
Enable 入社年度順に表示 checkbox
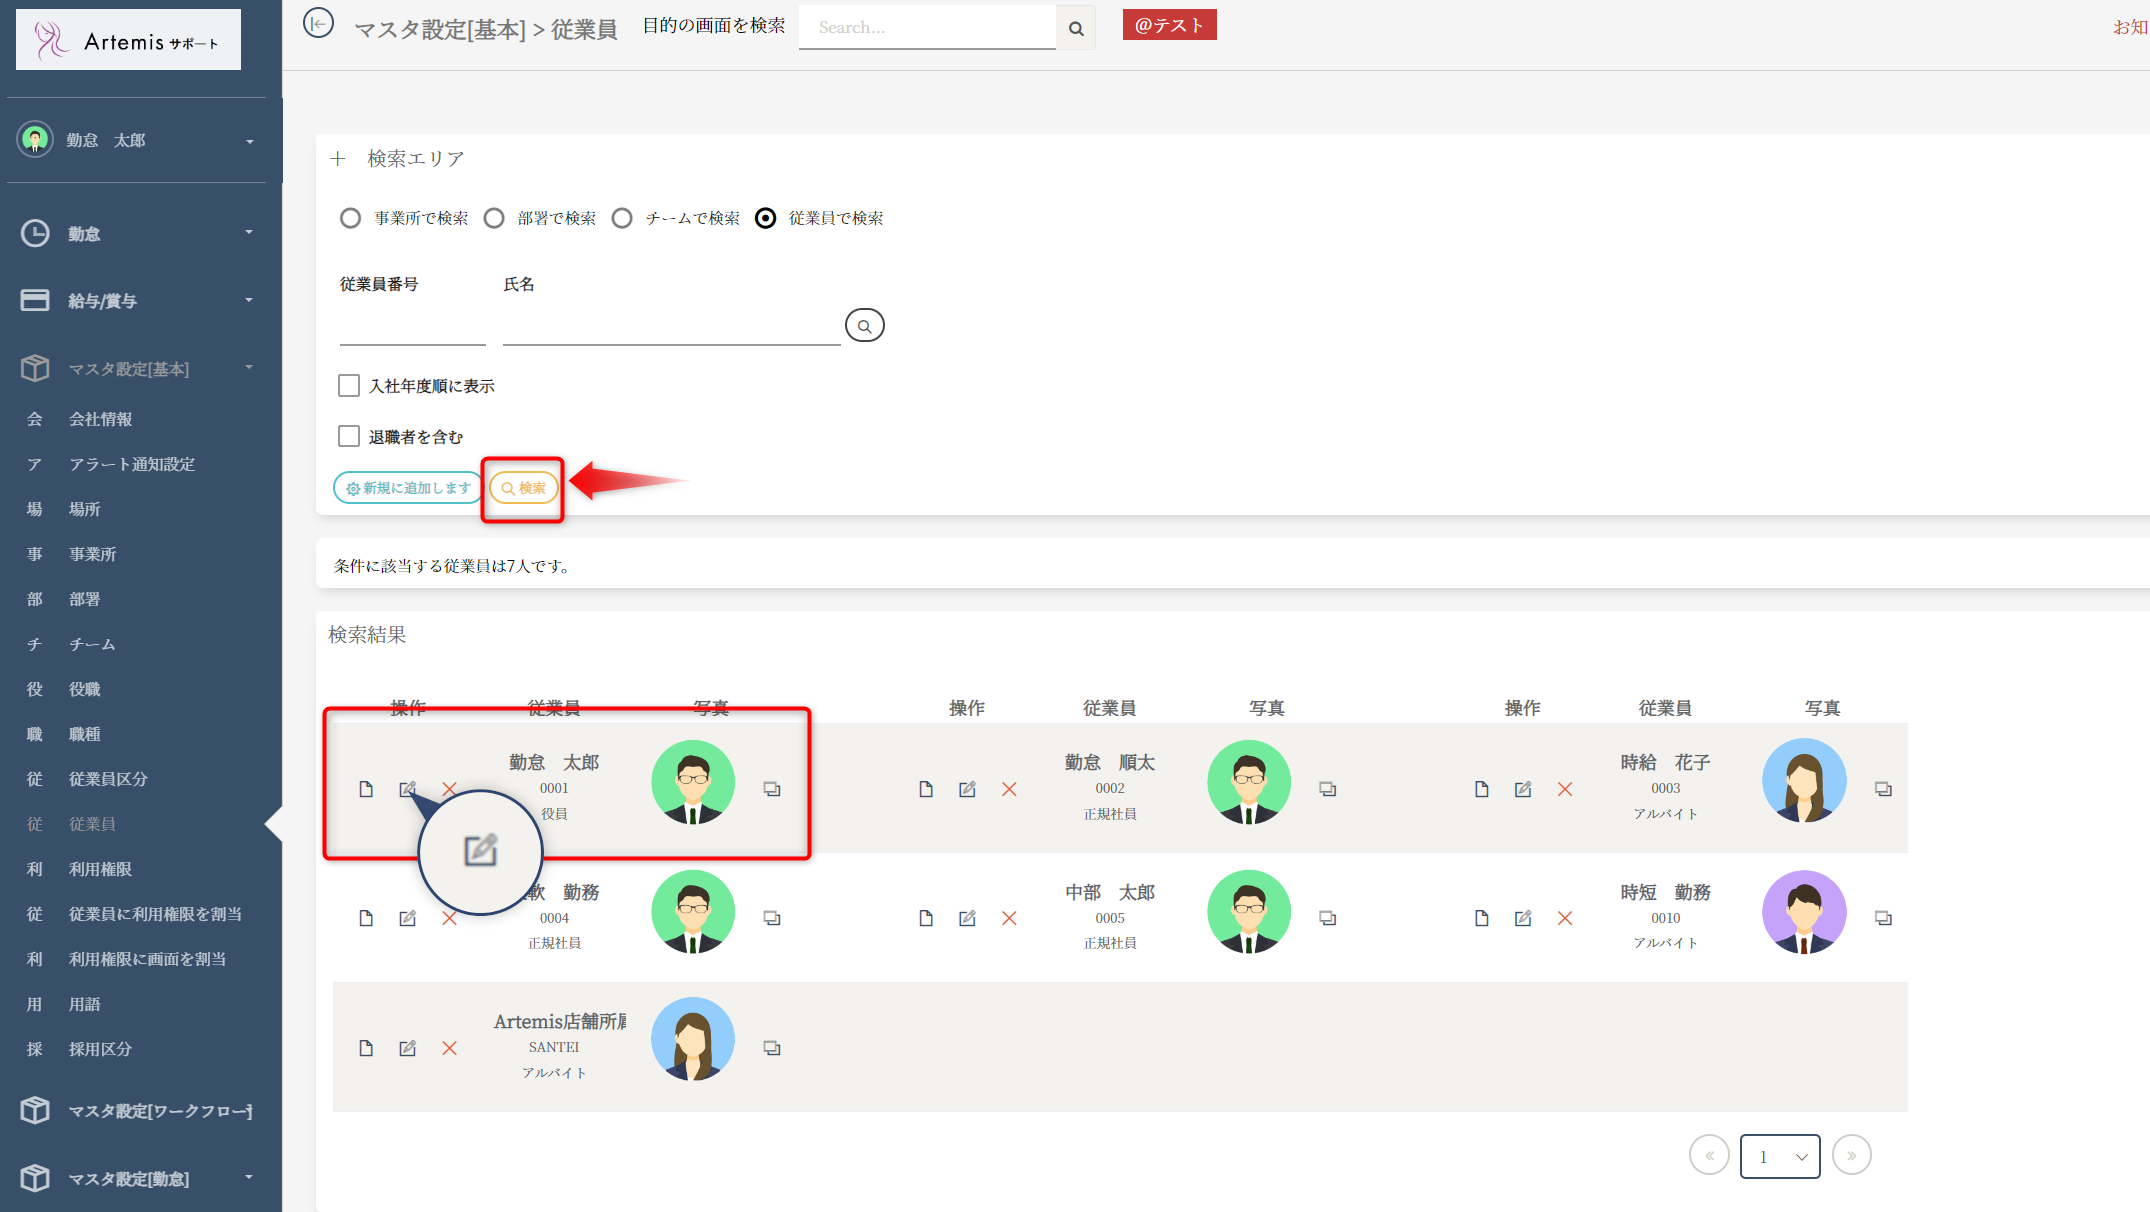349,386
